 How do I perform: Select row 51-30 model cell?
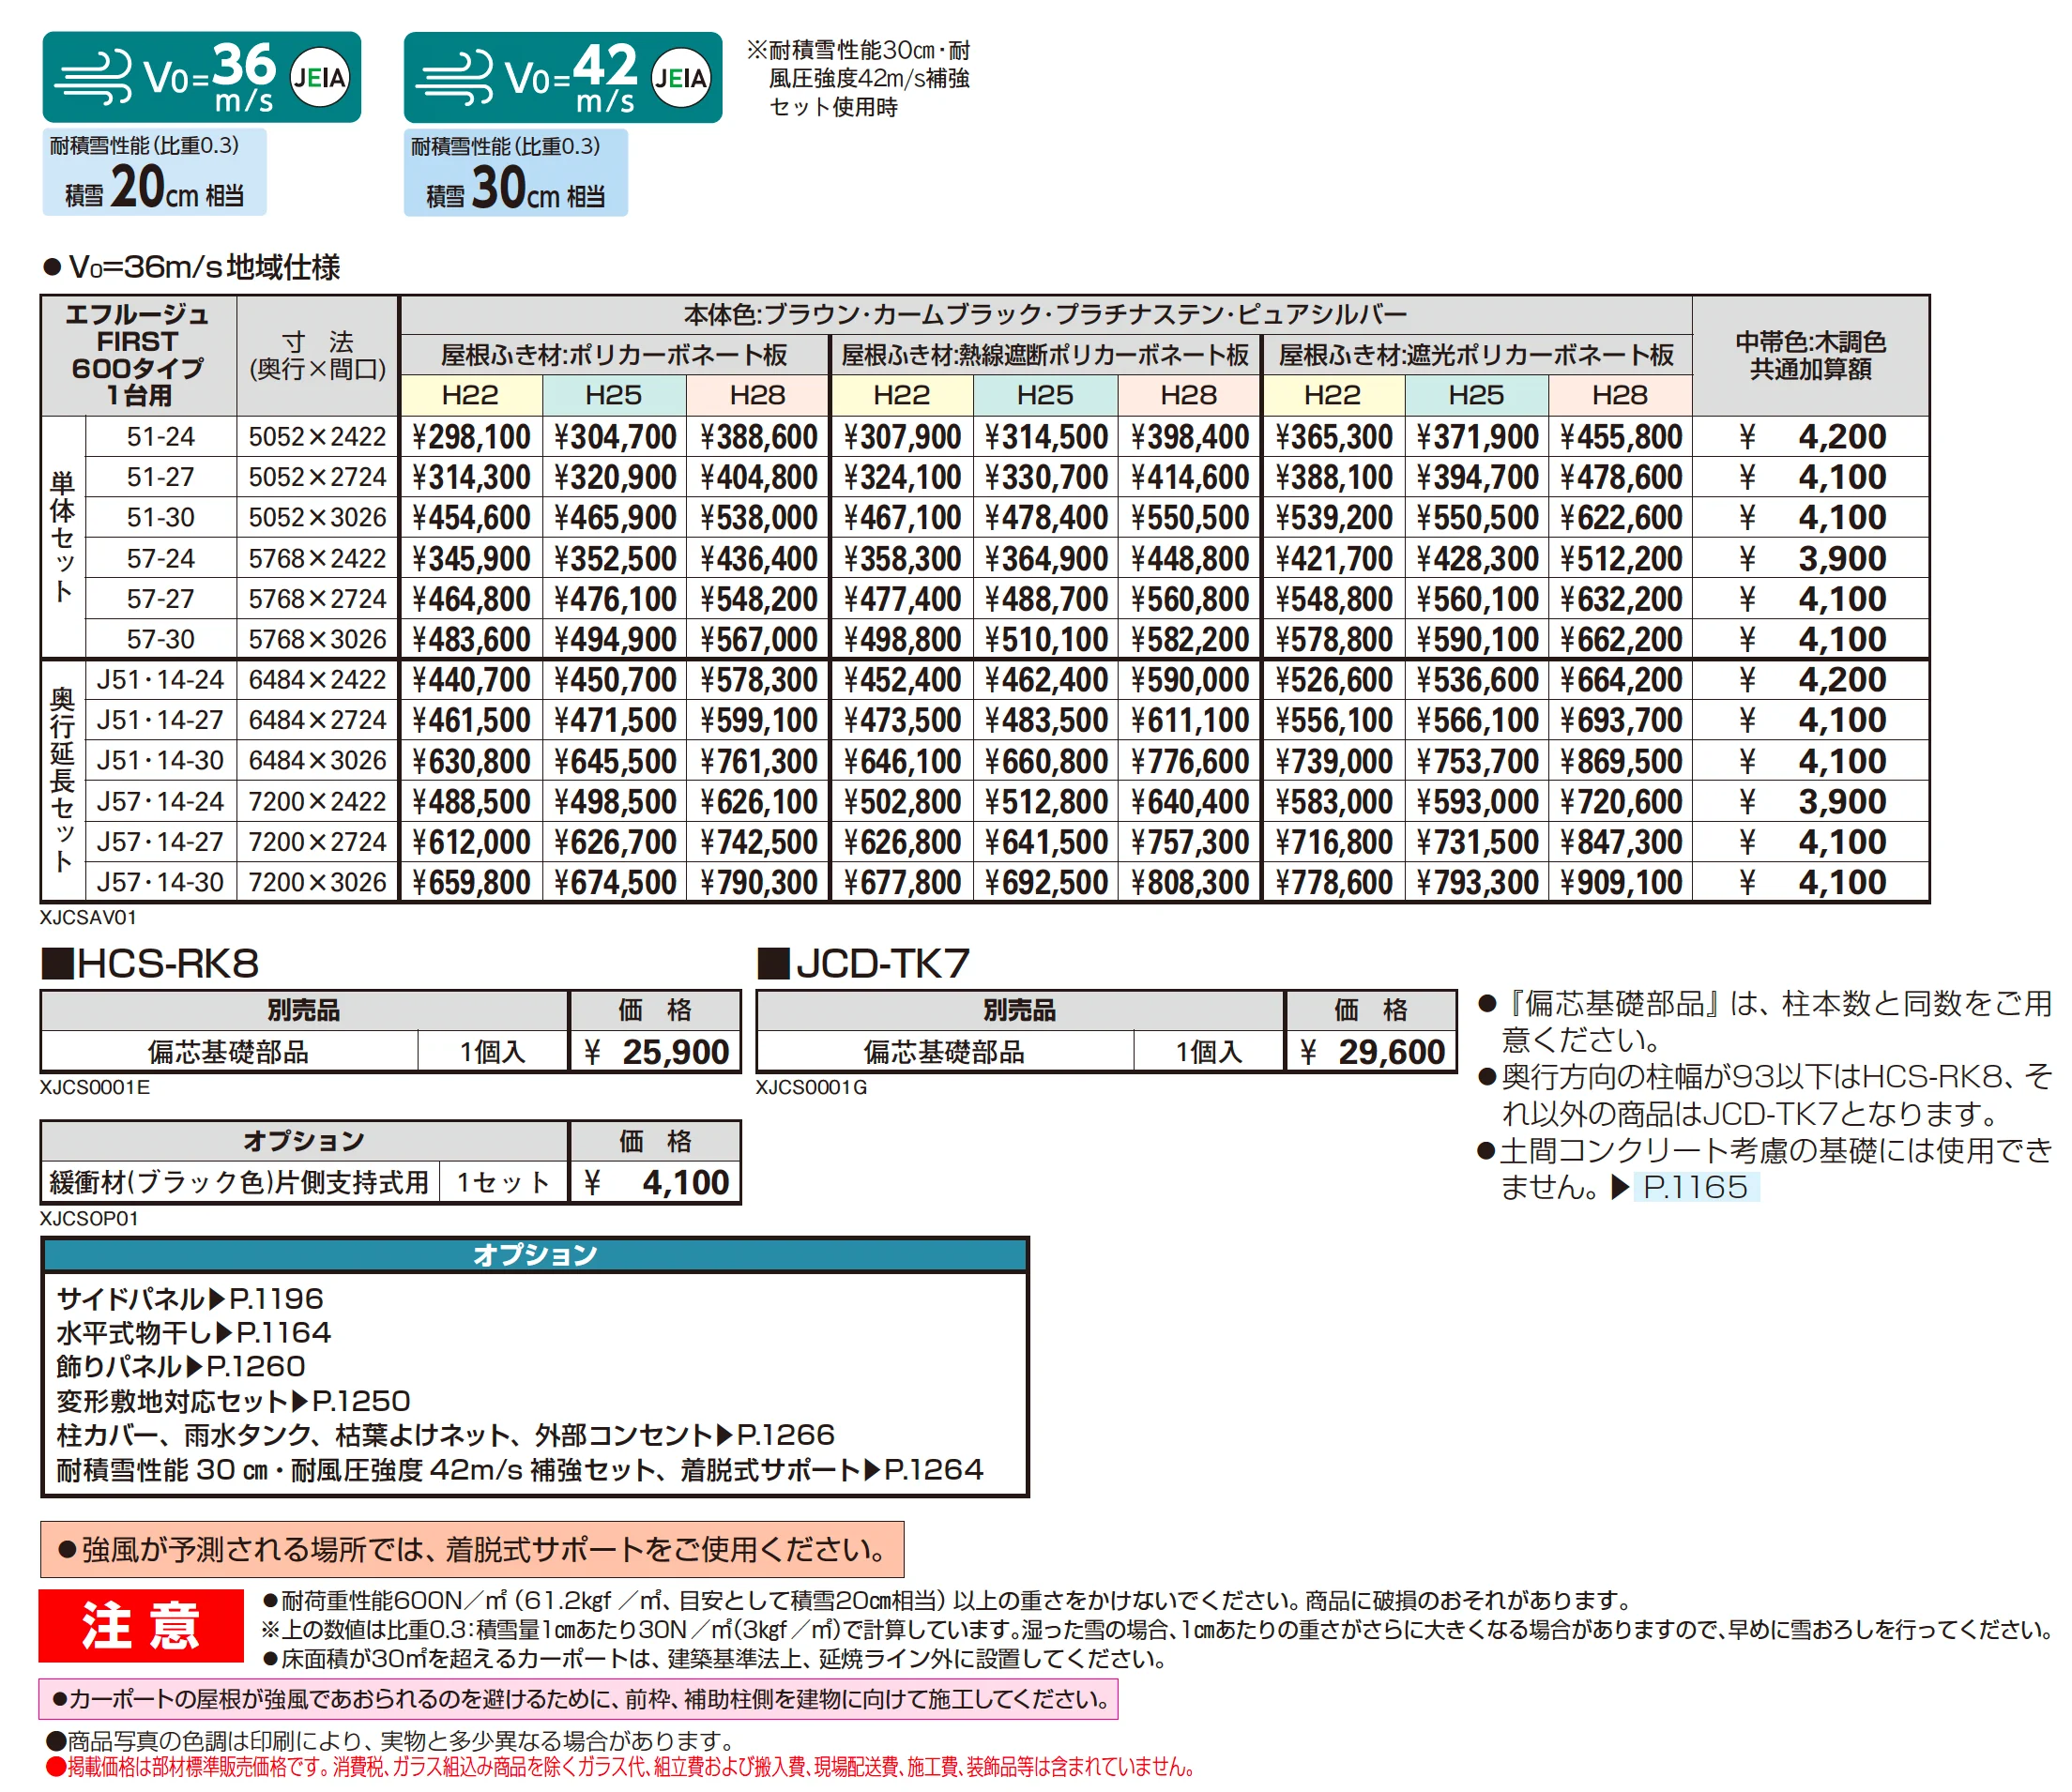(161, 518)
